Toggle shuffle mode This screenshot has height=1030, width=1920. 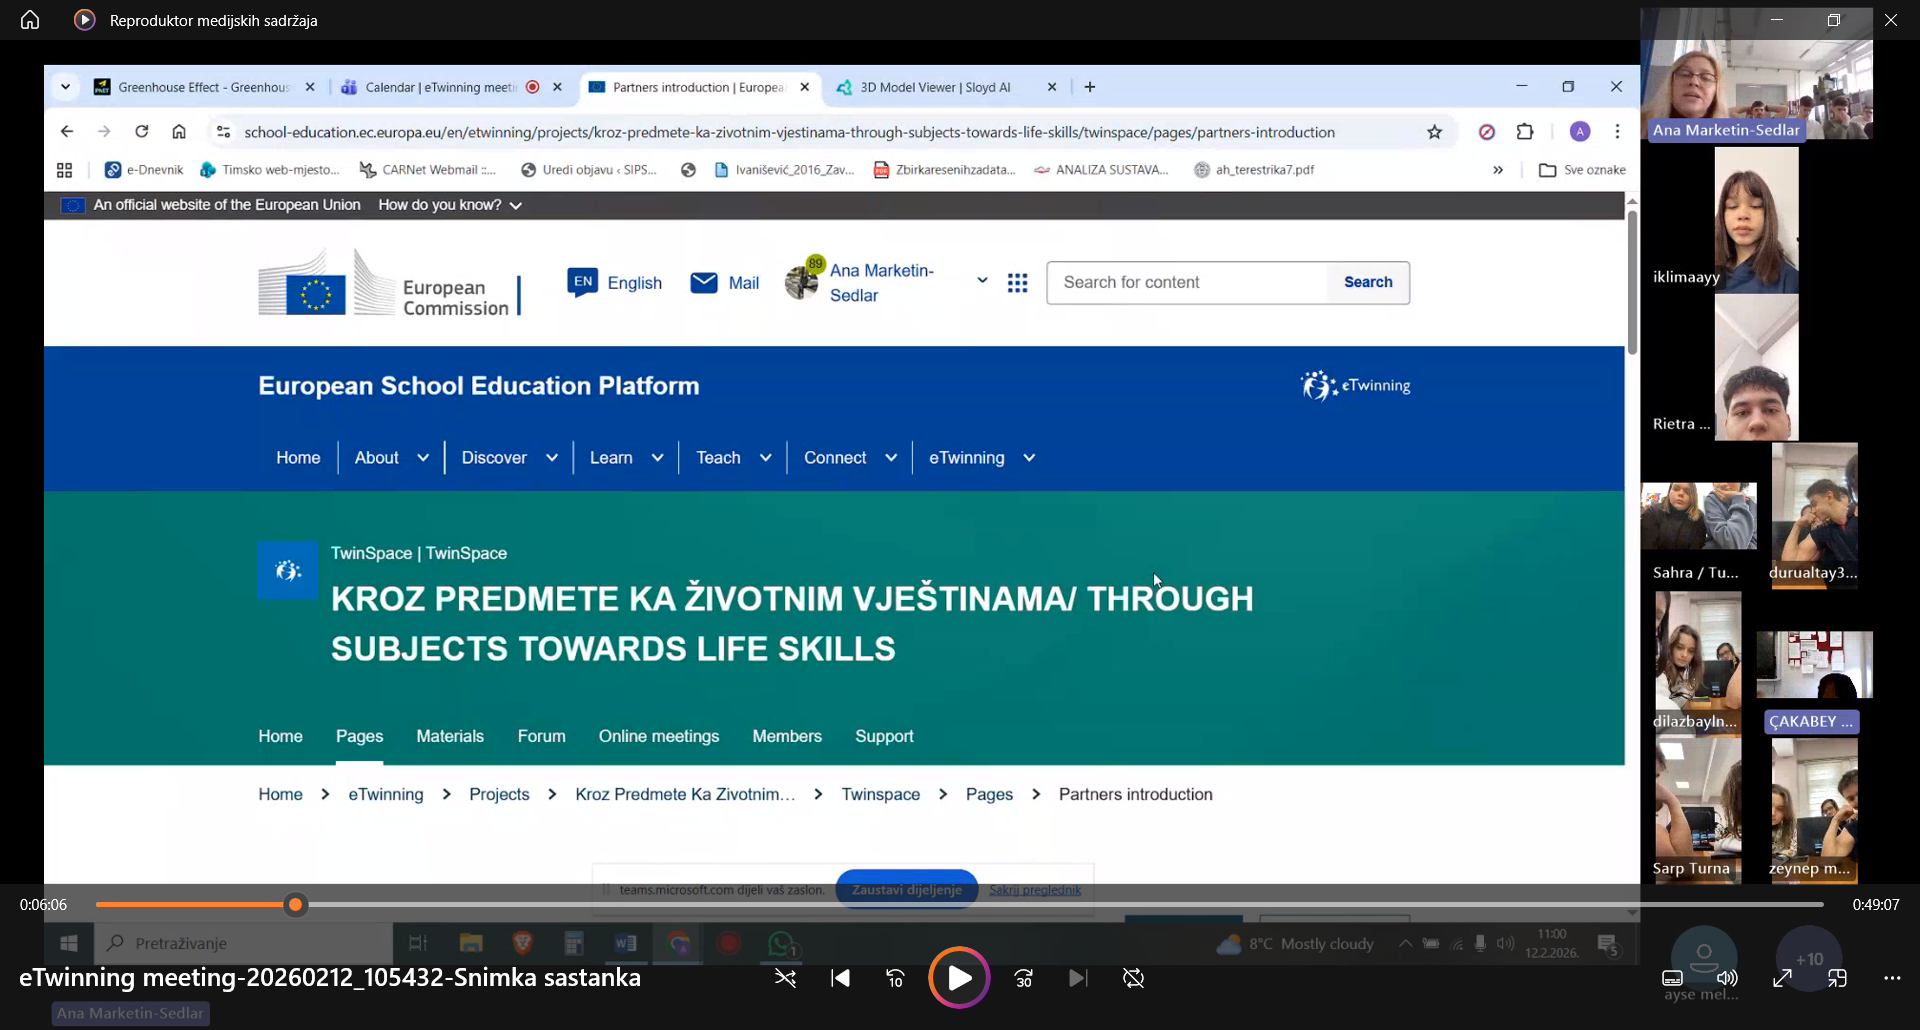785,979
